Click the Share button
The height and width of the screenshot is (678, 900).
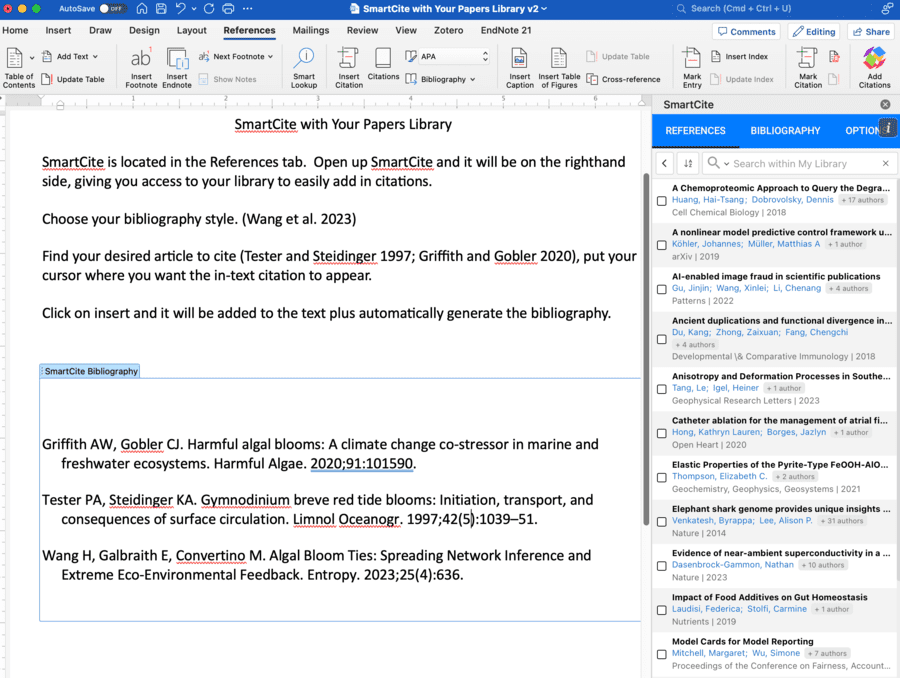point(871,32)
